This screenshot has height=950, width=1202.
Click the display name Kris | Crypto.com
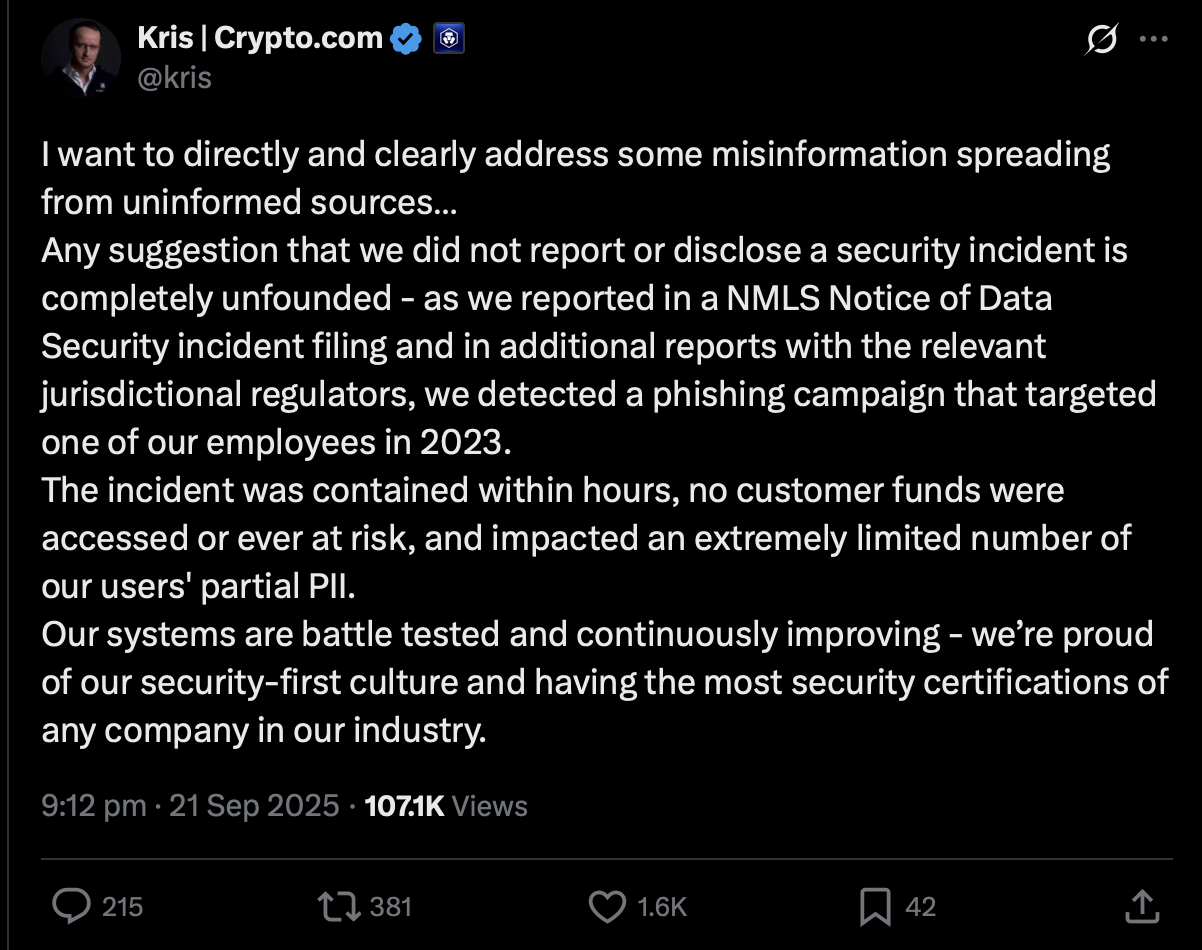tap(259, 39)
